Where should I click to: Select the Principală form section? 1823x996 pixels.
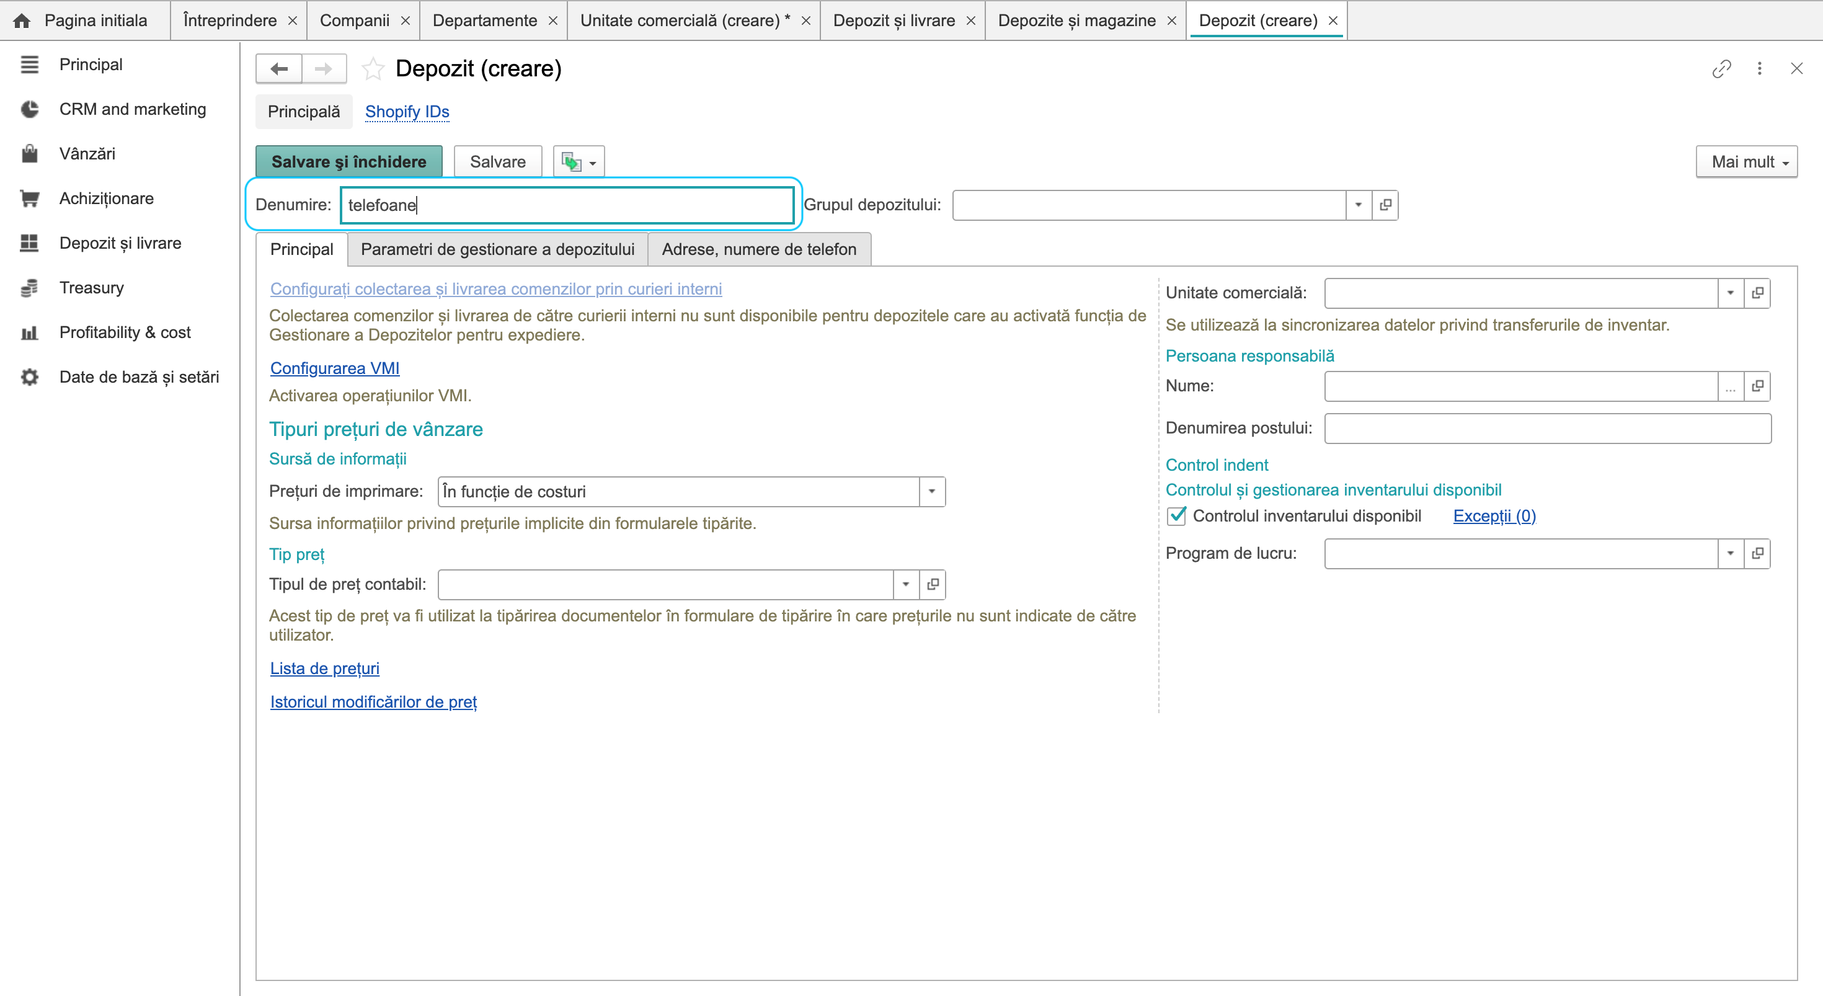click(304, 112)
